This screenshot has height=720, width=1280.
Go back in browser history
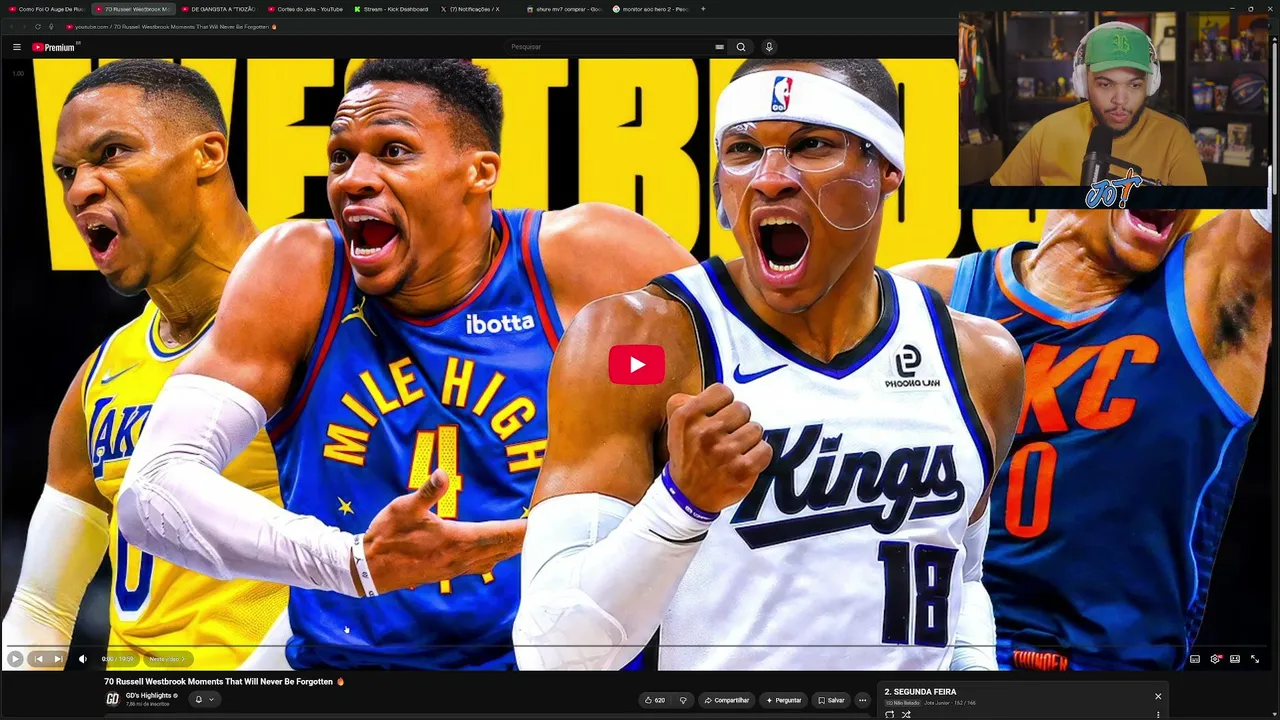click(12, 27)
